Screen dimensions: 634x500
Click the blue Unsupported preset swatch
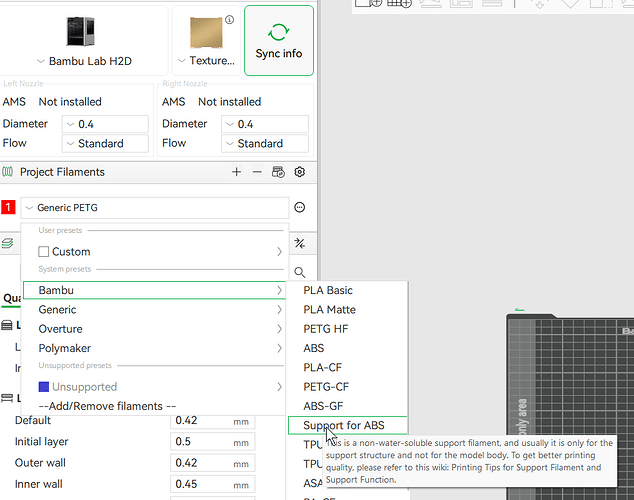[x=44, y=387]
